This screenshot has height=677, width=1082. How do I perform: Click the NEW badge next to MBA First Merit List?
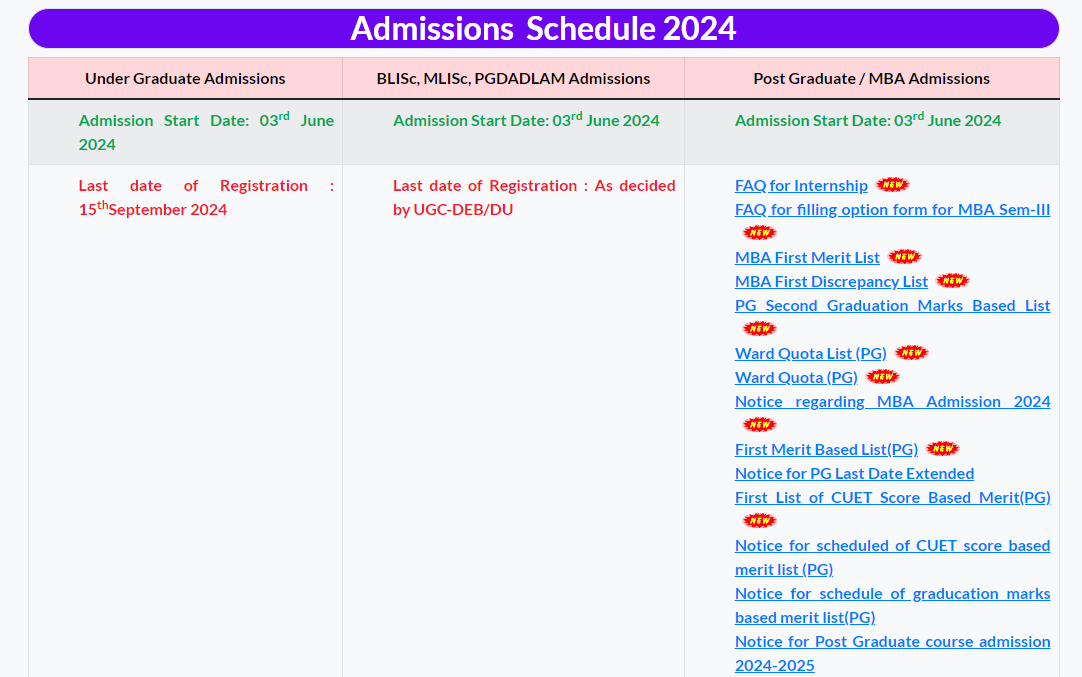(904, 256)
